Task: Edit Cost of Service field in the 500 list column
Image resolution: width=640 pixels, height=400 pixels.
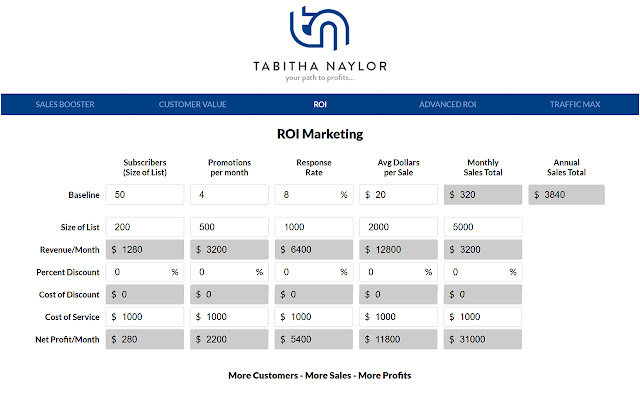Action: [229, 317]
